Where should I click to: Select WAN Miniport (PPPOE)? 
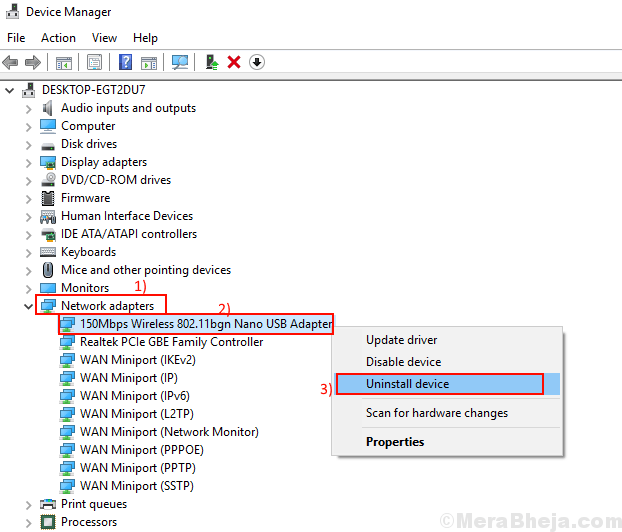(142, 450)
